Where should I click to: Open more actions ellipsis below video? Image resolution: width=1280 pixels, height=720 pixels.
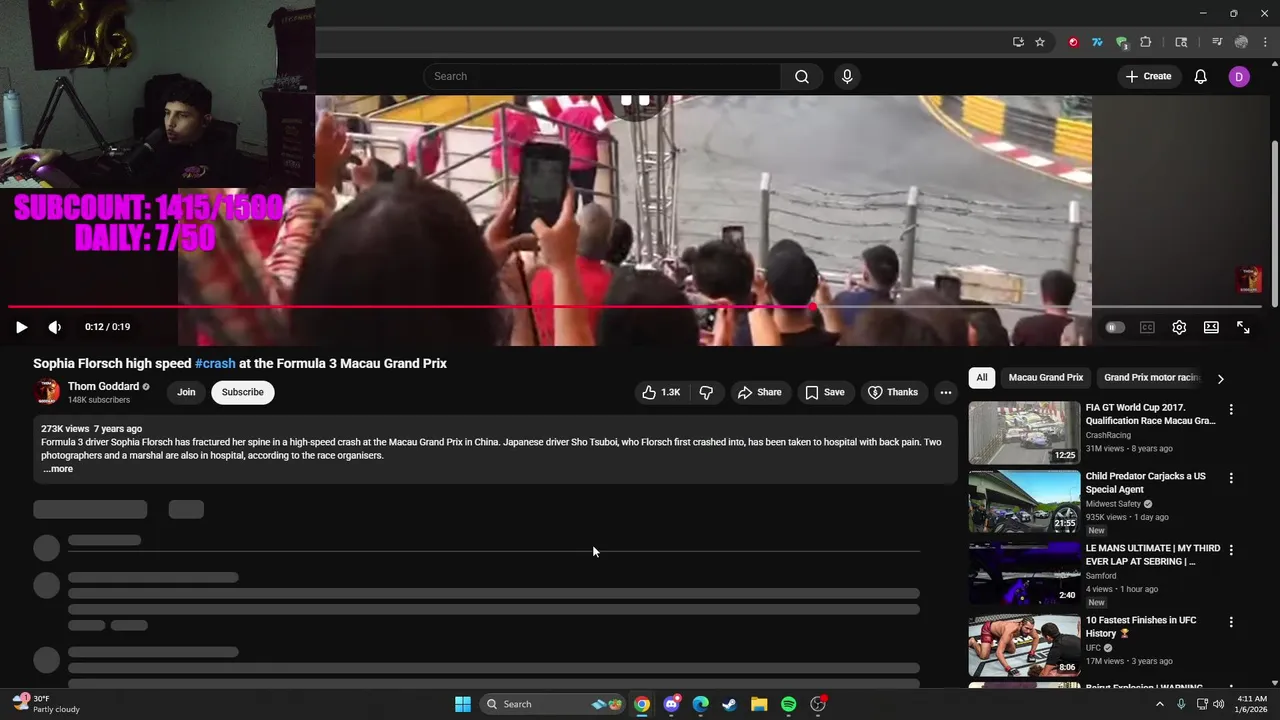945,392
